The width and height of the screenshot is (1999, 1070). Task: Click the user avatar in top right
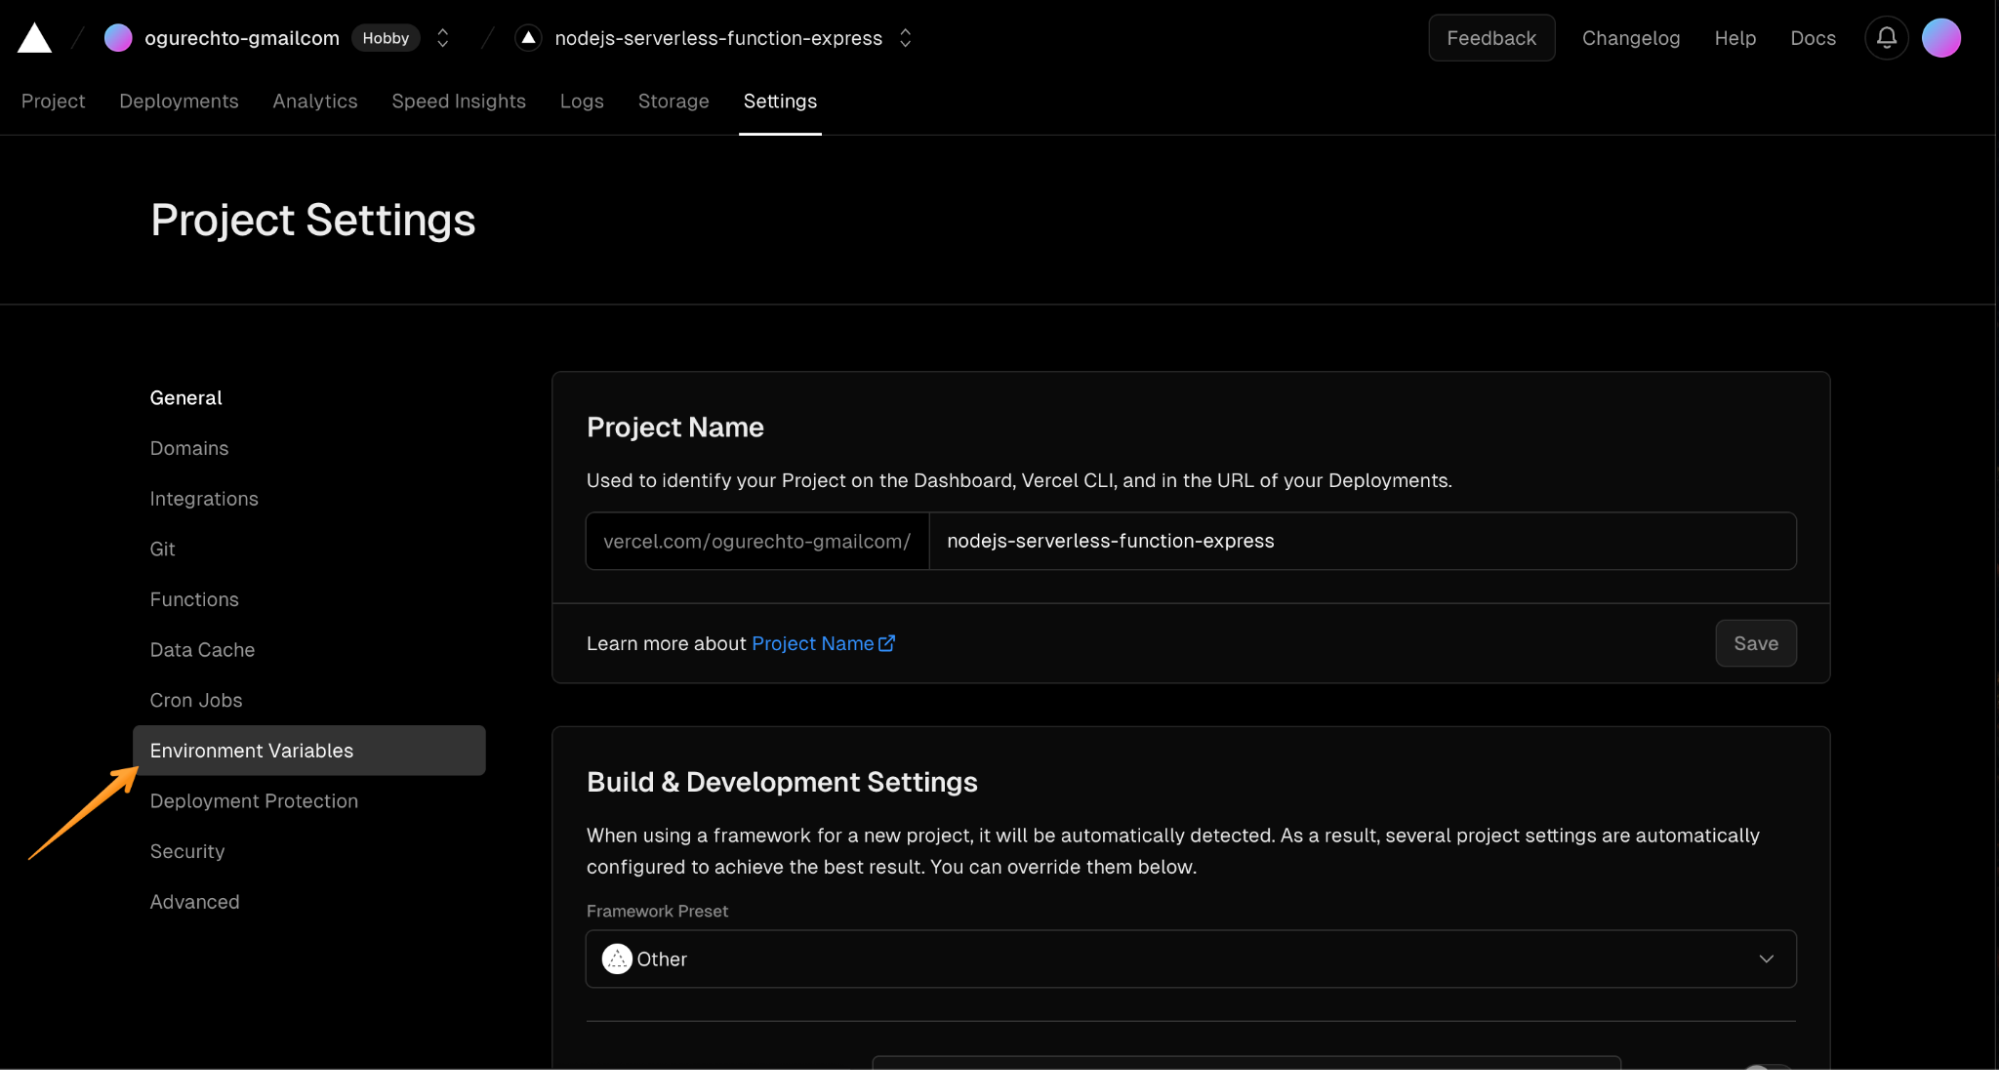pyautogui.click(x=1941, y=37)
